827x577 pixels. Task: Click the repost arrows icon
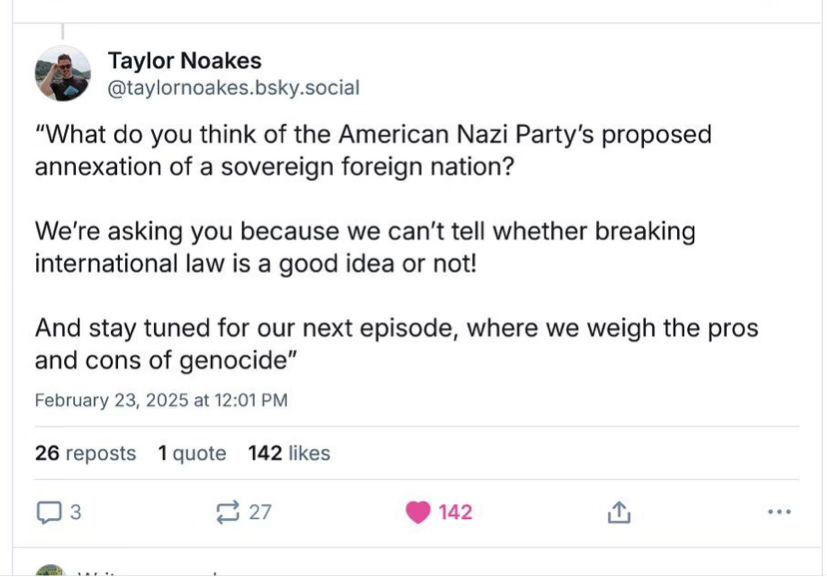coord(226,513)
